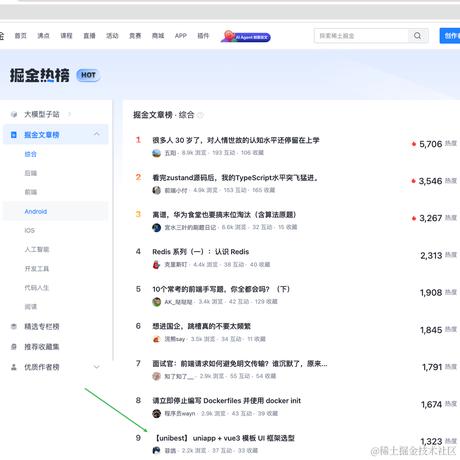The width and height of the screenshot is (460, 460).
Task: Click the info icon beside 掘金文章榜·综合
Action: [200, 115]
